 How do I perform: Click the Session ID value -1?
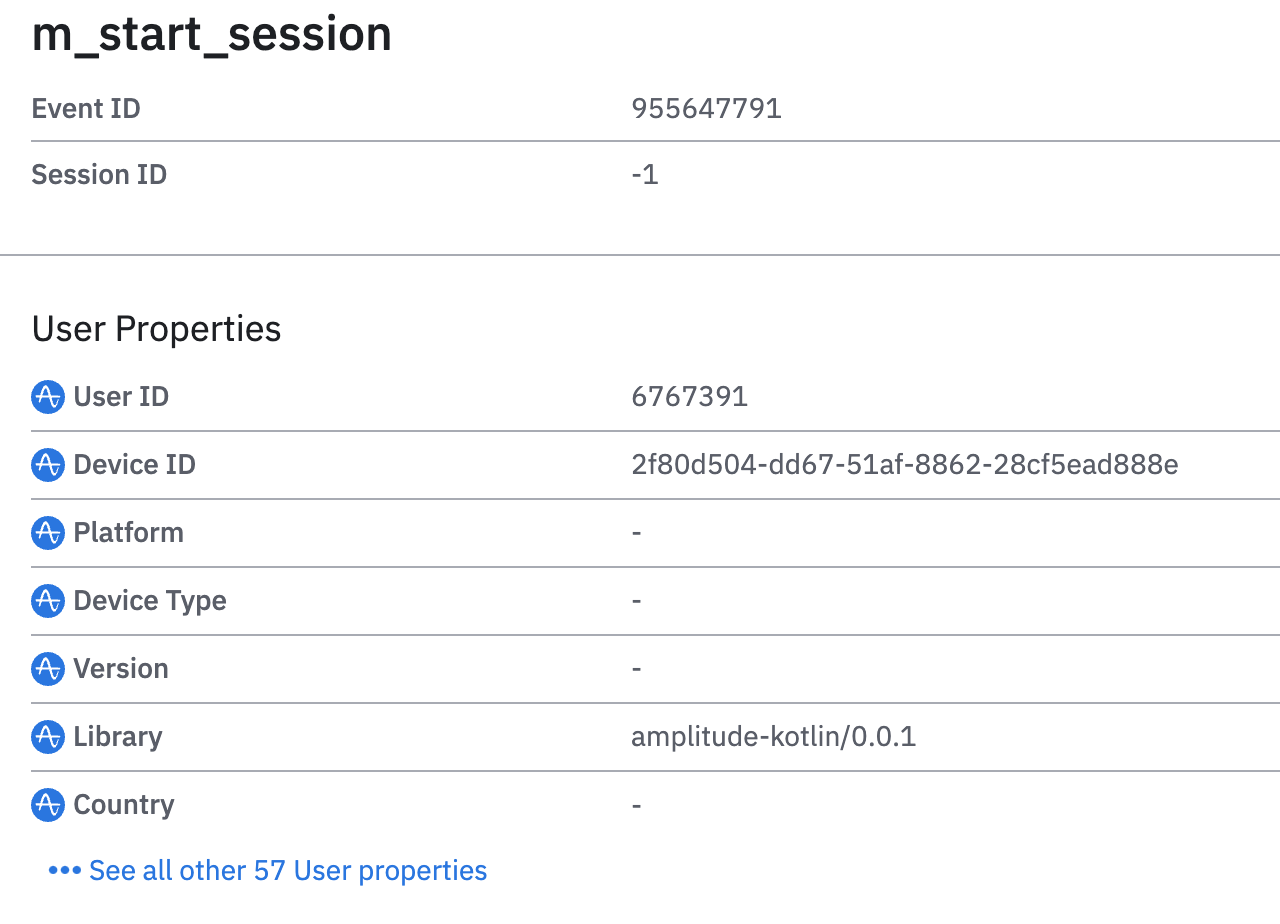(644, 174)
